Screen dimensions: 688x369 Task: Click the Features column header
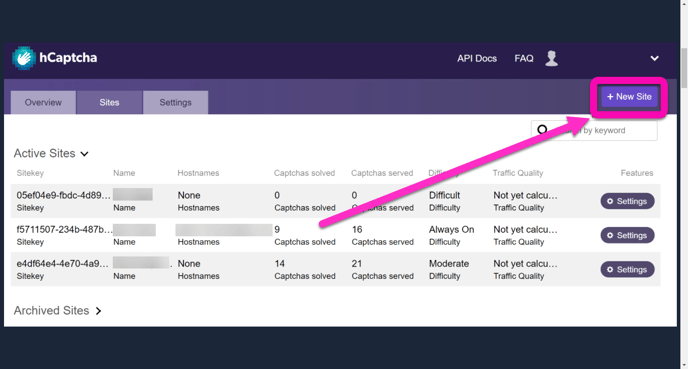click(x=637, y=173)
